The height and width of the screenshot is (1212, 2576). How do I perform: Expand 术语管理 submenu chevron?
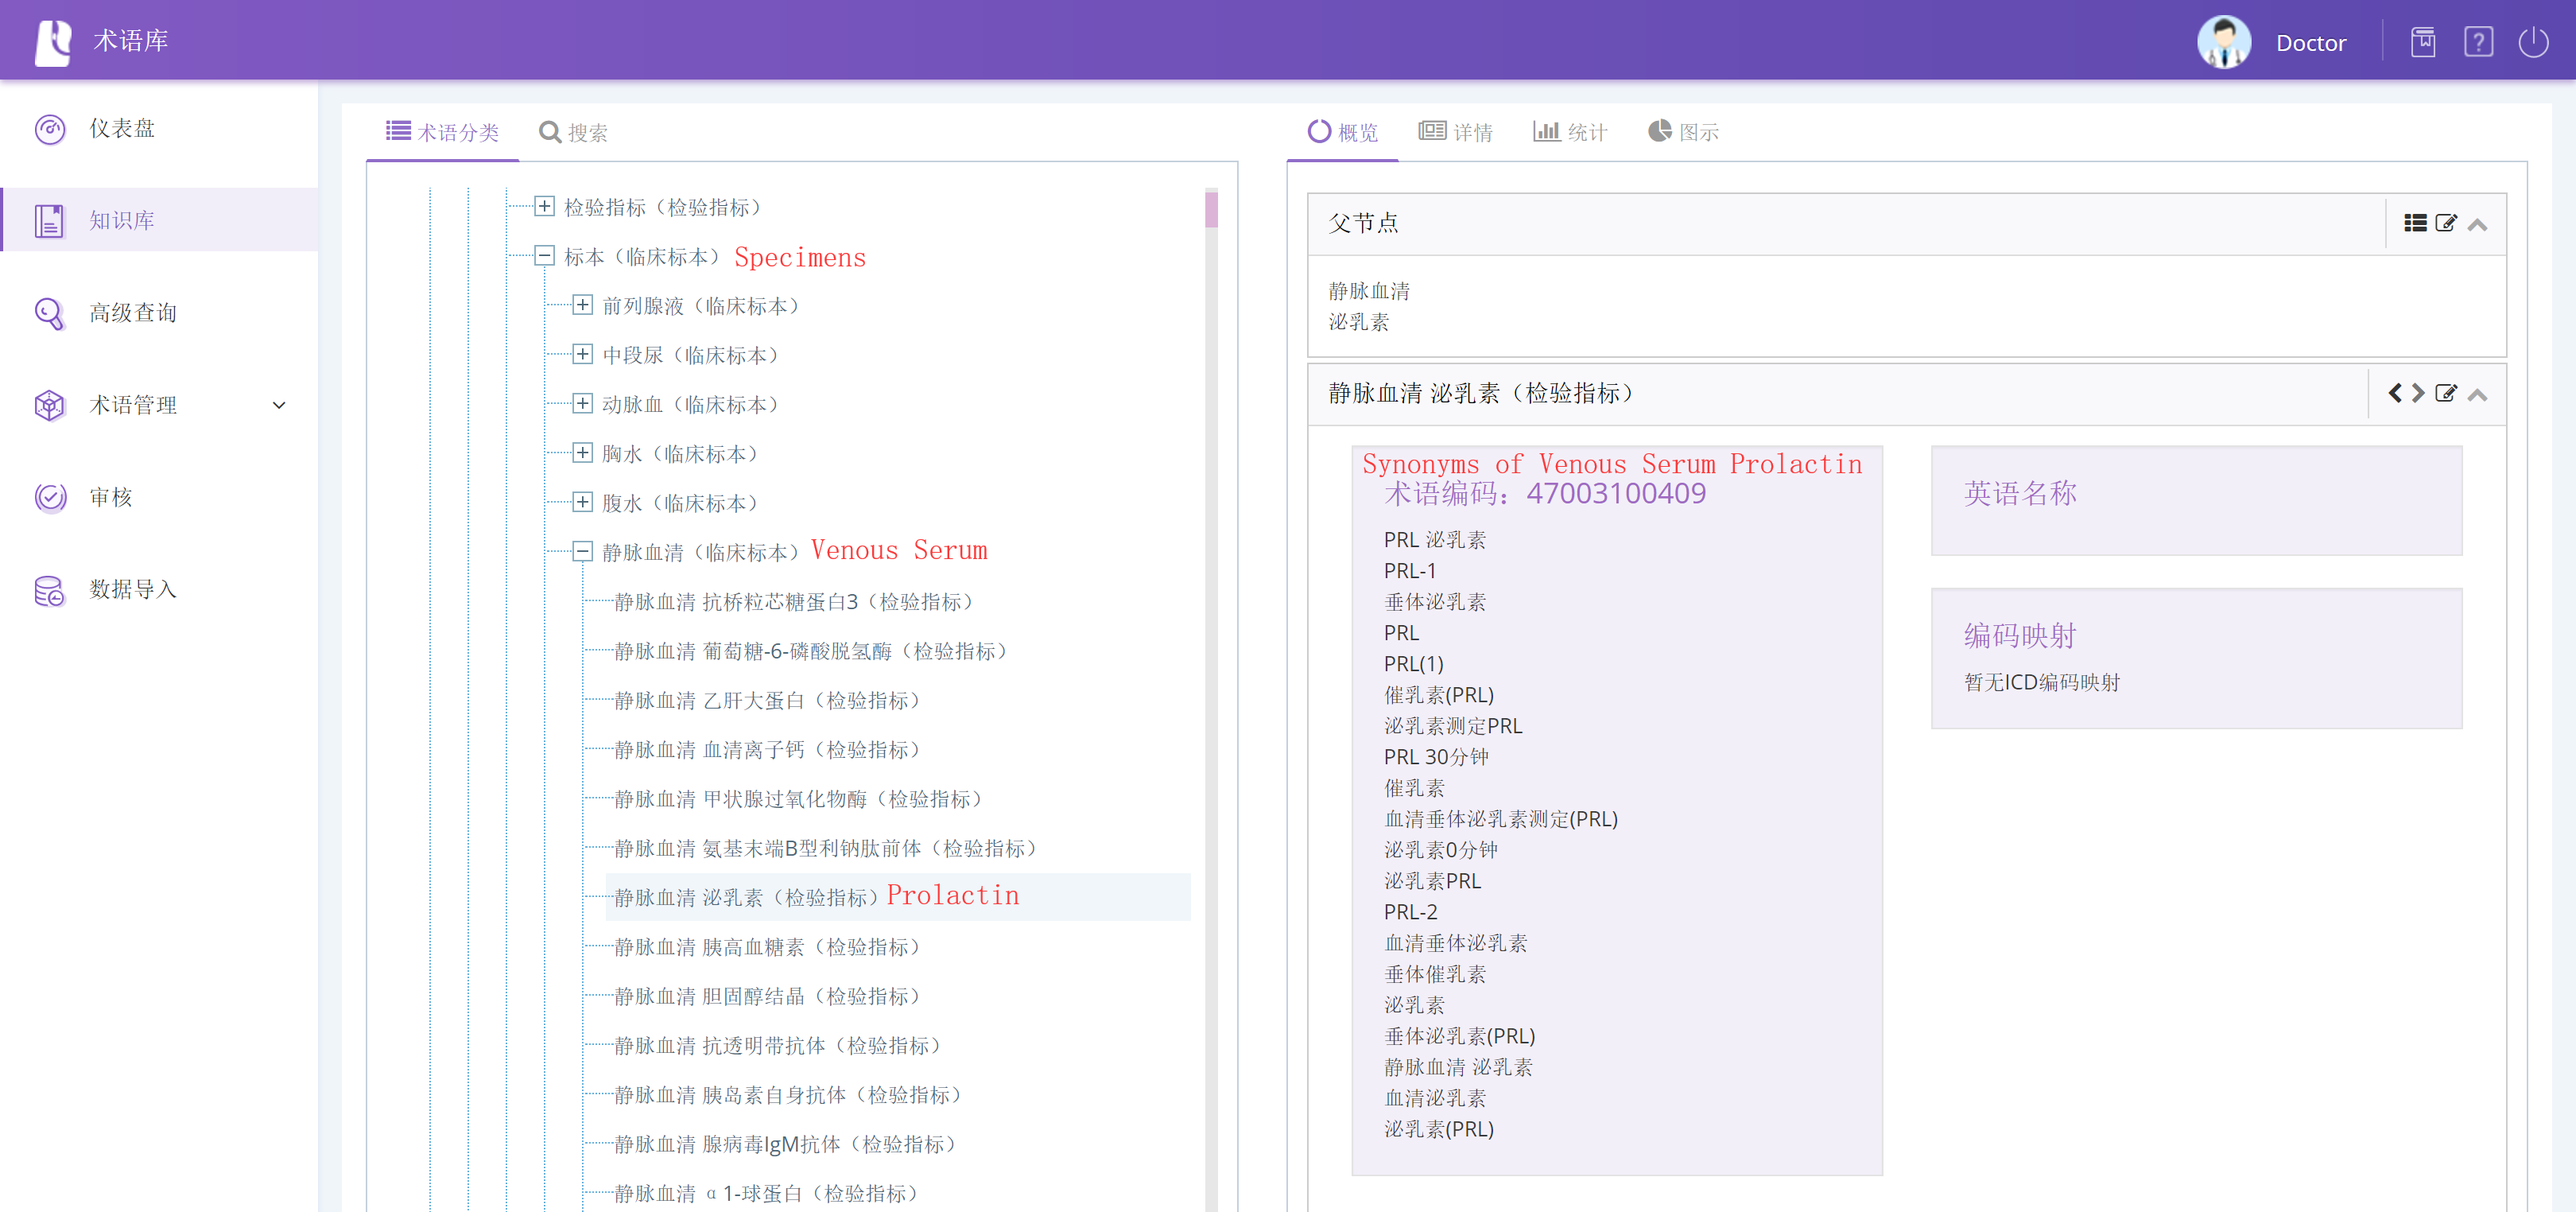coord(279,405)
